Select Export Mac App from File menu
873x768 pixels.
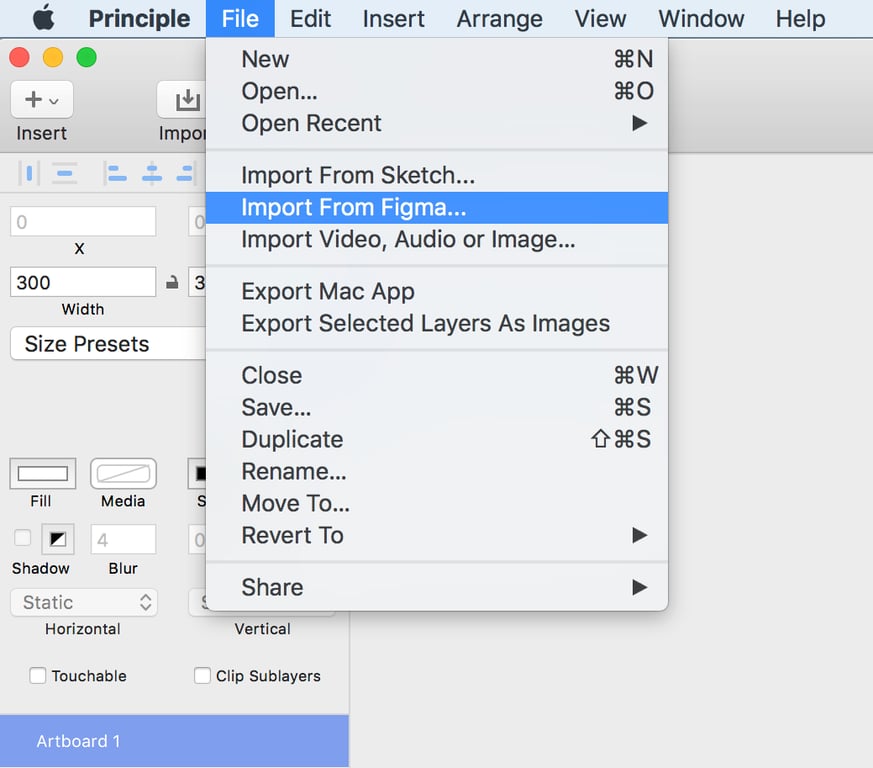pos(328,292)
